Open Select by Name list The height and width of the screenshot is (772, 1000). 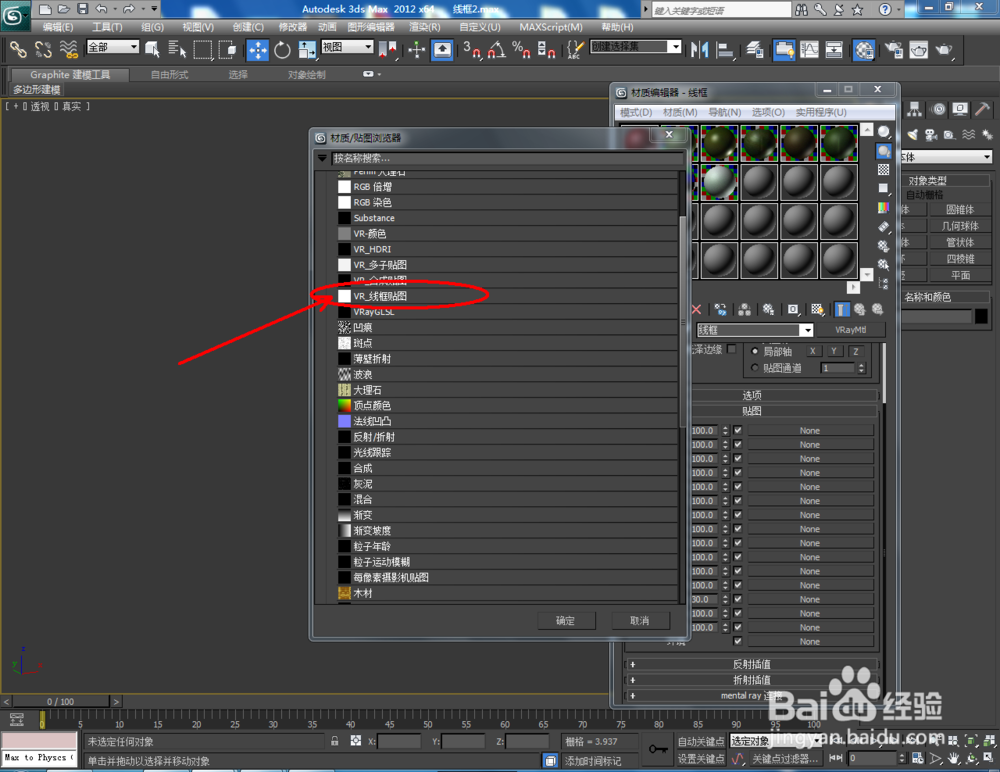click(177, 50)
